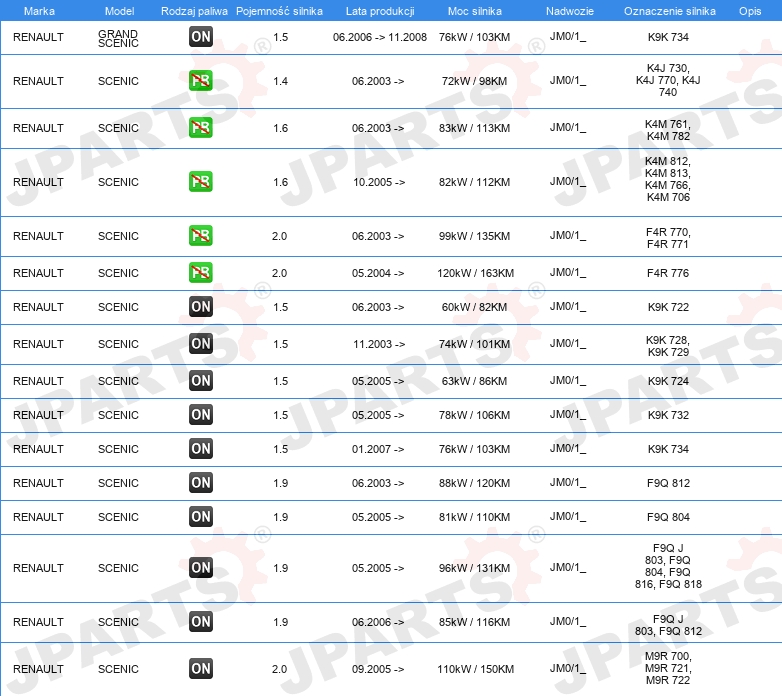Viewport: 782px width, 696px height.
Task: Select the 81kW / 110KM power cell
Action: tap(474, 517)
